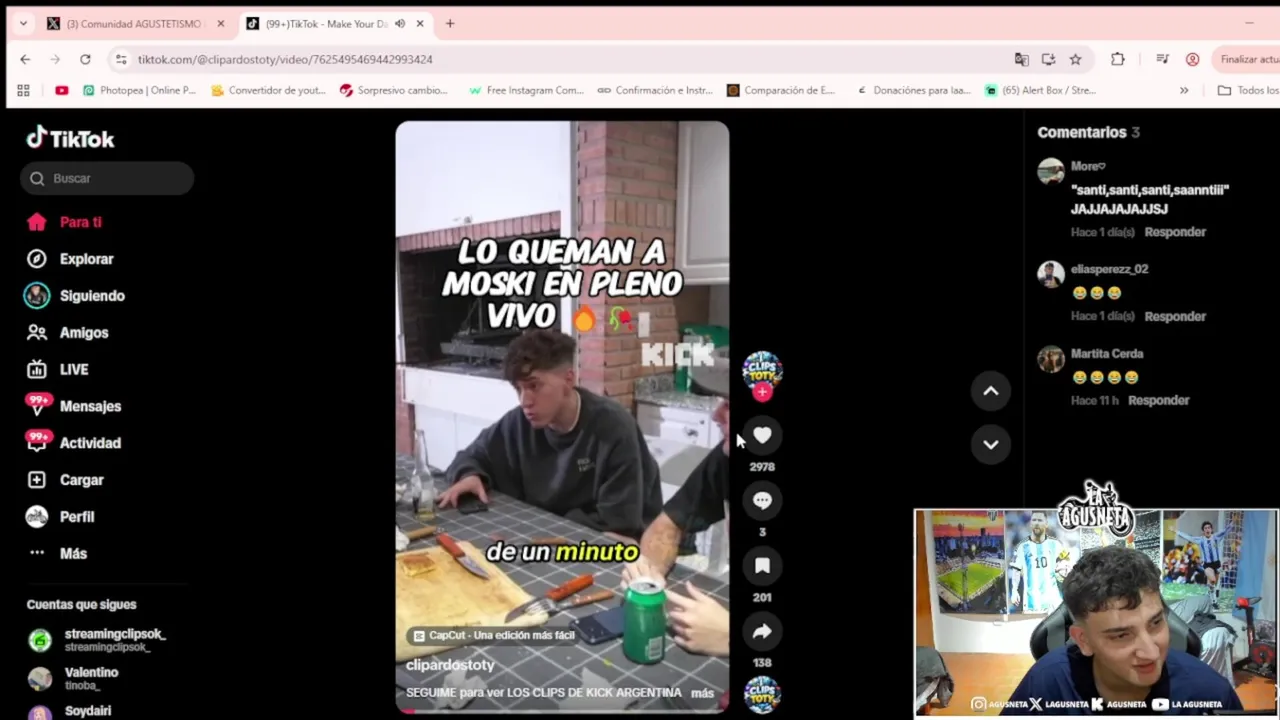The width and height of the screenshot is (1280, 720).
Task: Select the tiktok.com address bar URL
Action: coord(285,59)
